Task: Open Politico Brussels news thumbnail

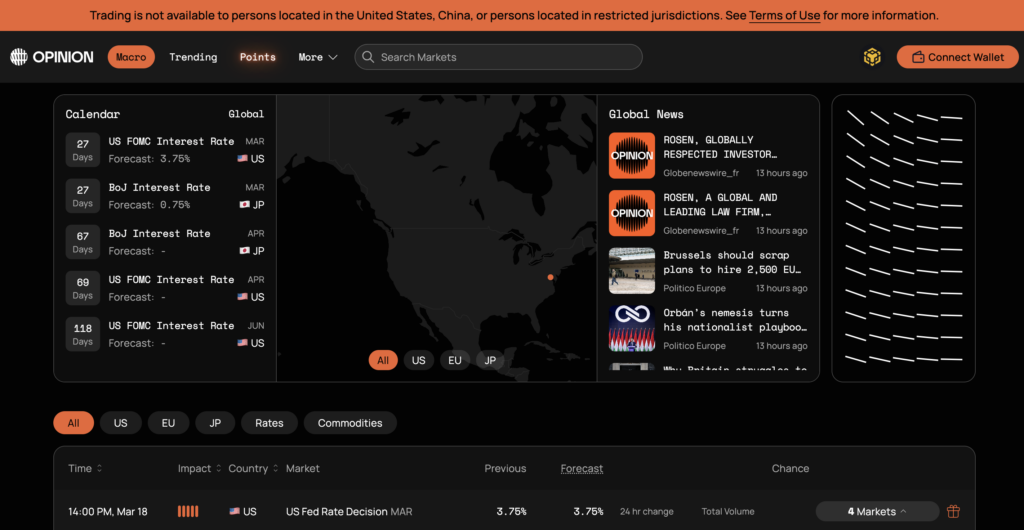Action: click(x=632, y=271)
